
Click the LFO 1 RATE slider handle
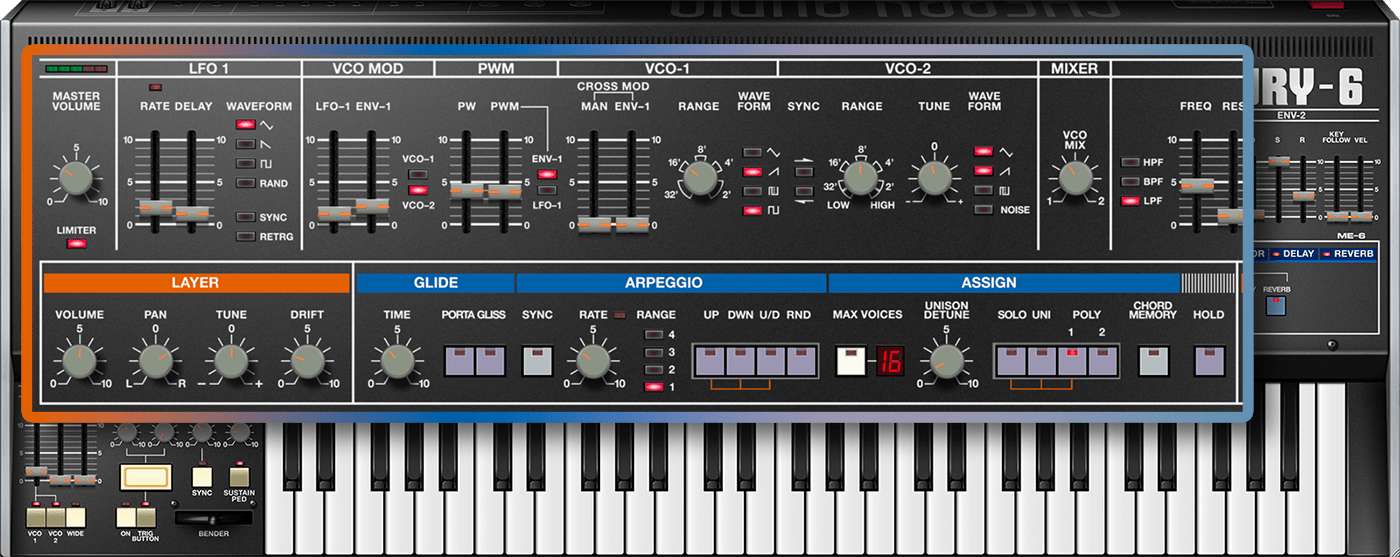click(x=154, y=208)
